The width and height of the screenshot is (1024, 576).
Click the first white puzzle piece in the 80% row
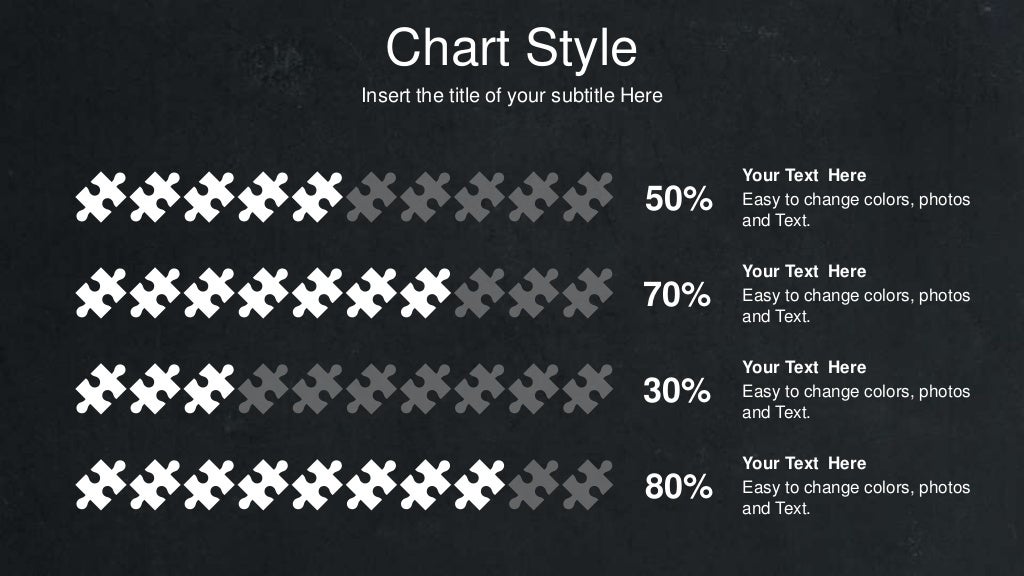click(101, 485)
